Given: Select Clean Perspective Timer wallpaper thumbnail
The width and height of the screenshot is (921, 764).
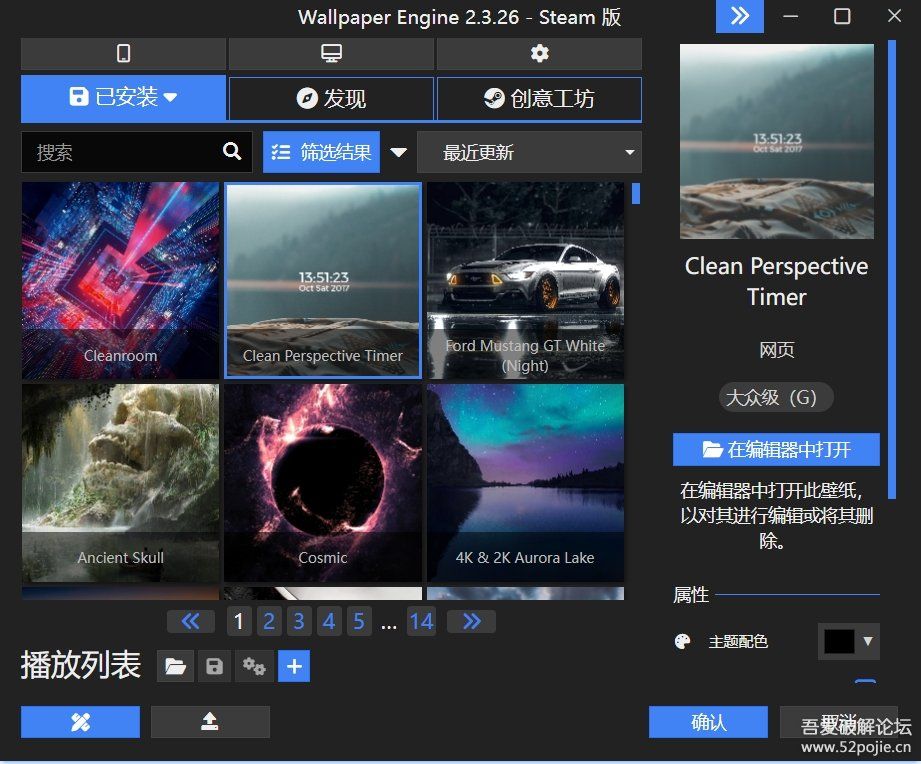Looking at the screenshot, I should pyautogui.click(x=323, y=281).
